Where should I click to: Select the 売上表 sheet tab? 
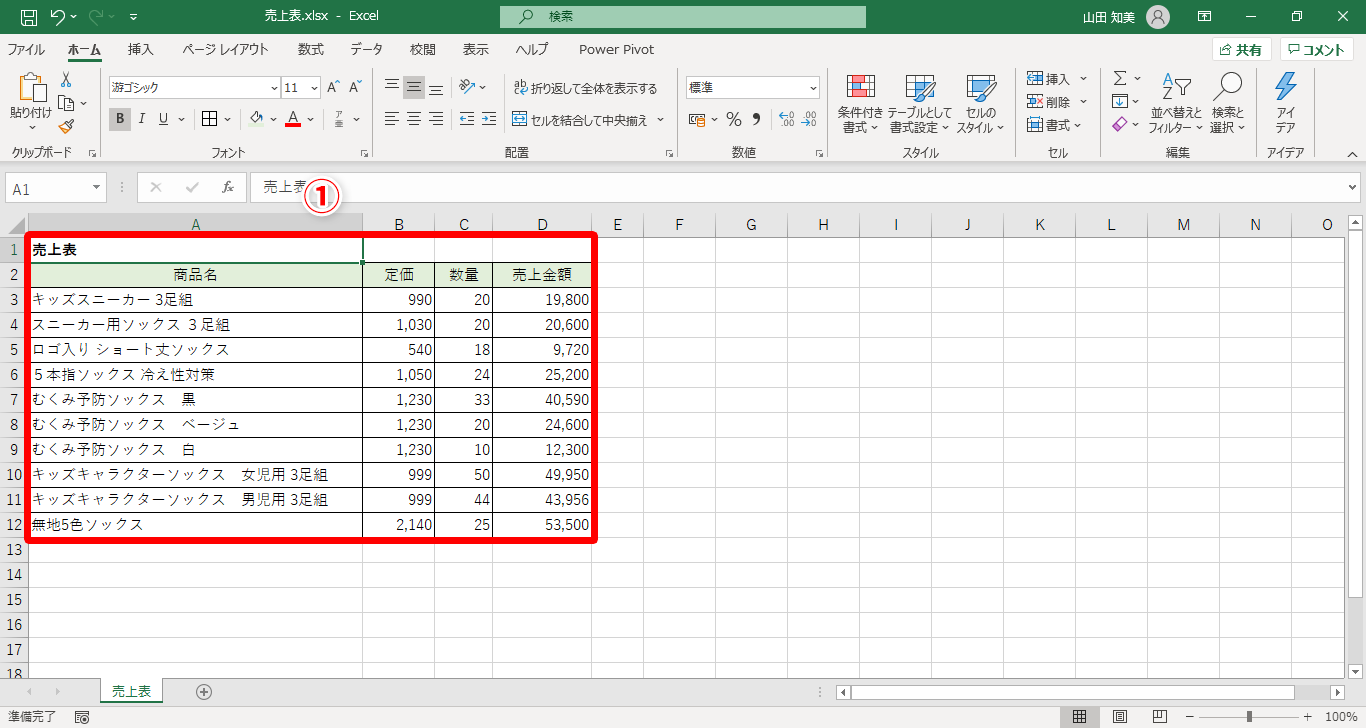click(131, 691)
